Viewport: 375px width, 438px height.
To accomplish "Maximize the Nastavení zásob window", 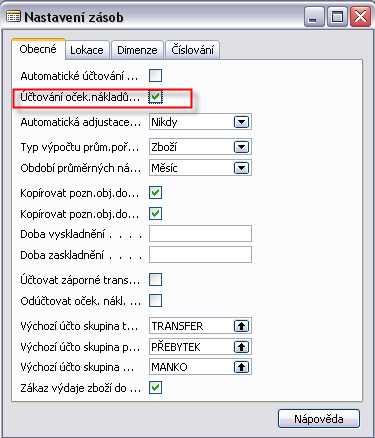I will (337, 17).
